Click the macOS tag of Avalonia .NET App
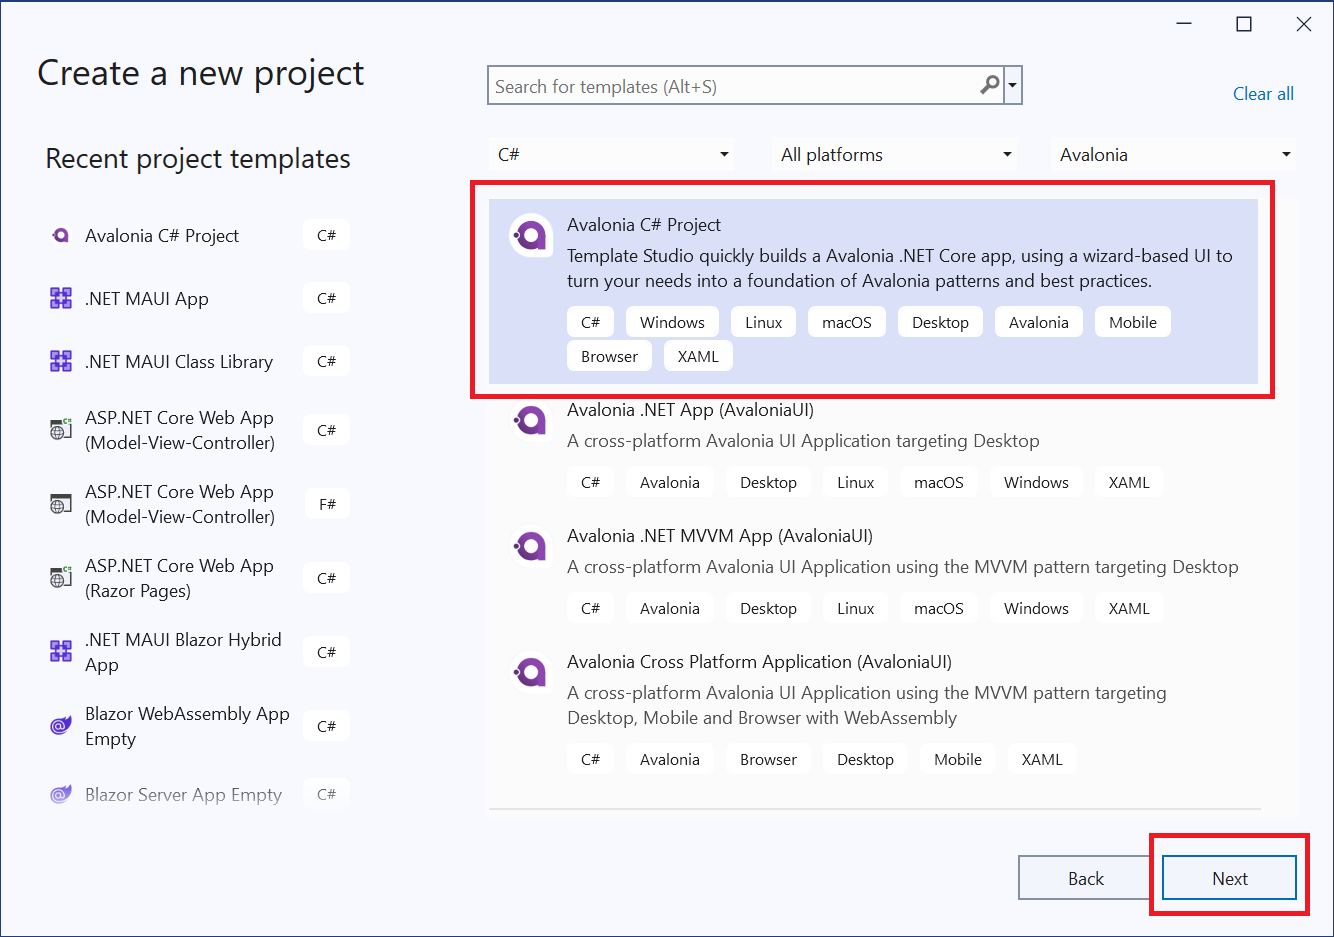 [x=939, y=482]
